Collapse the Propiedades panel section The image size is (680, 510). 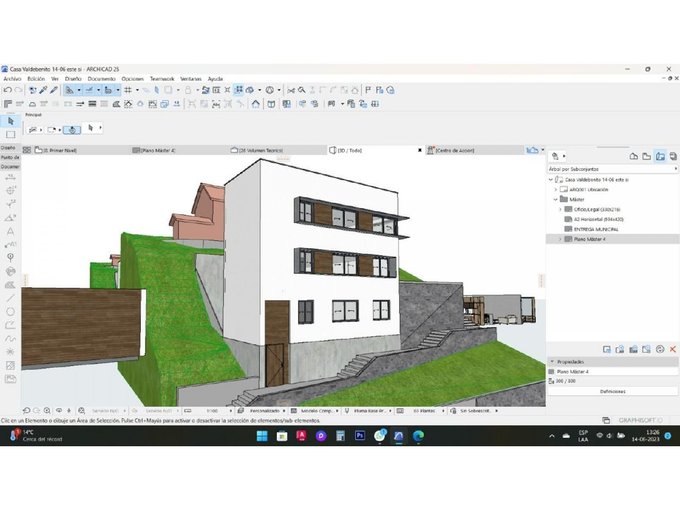coord(553,361)
